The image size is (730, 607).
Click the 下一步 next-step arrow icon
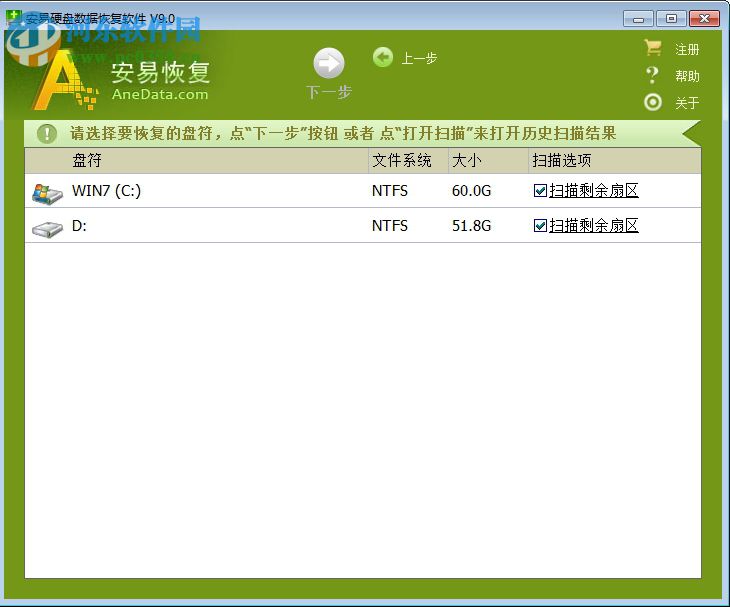tap(329, 63)
